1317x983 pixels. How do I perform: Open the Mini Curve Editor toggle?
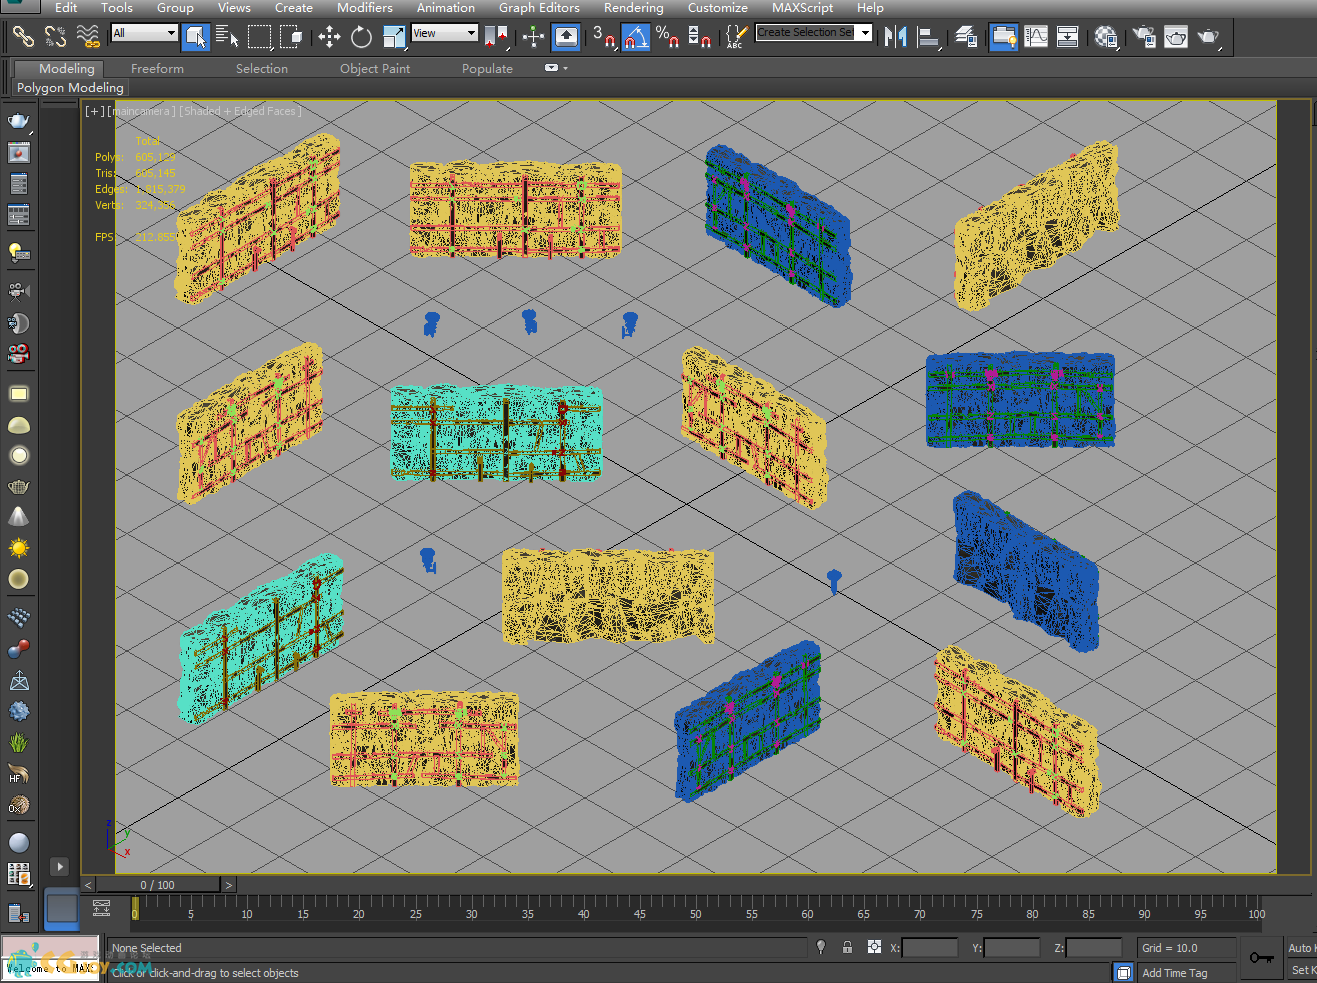point(101,908)
